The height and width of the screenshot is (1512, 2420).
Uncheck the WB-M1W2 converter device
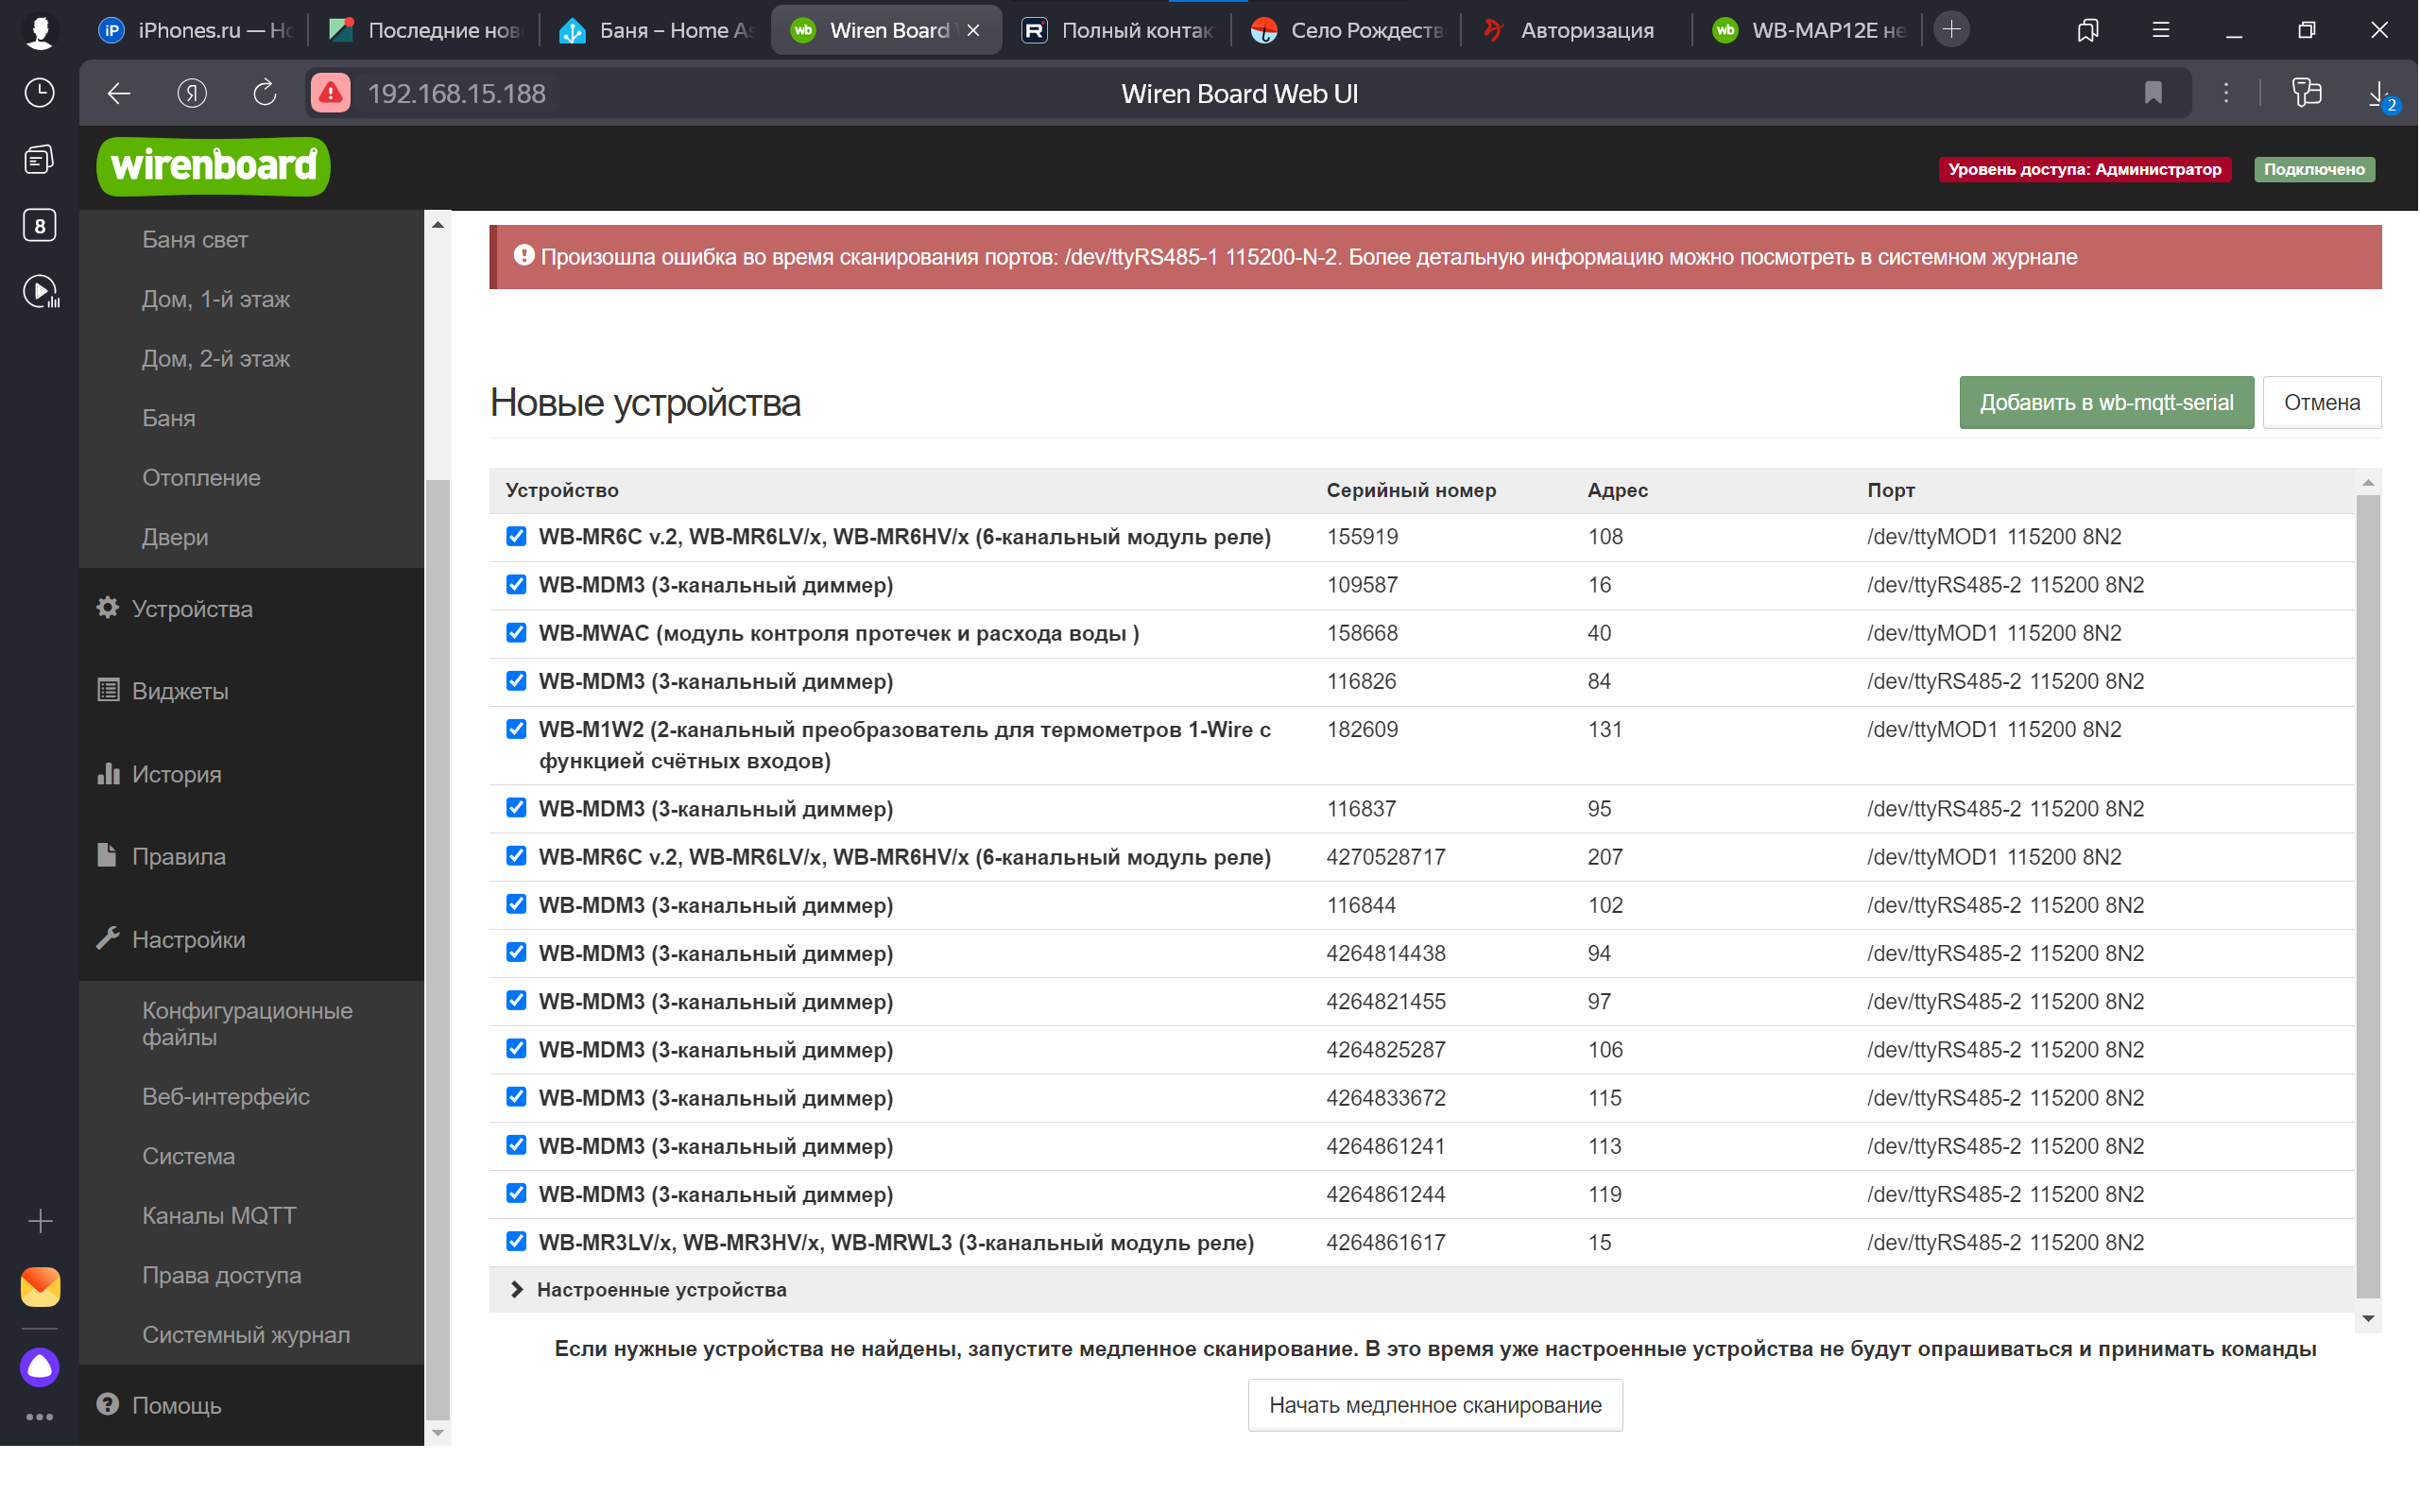[516, 729]
